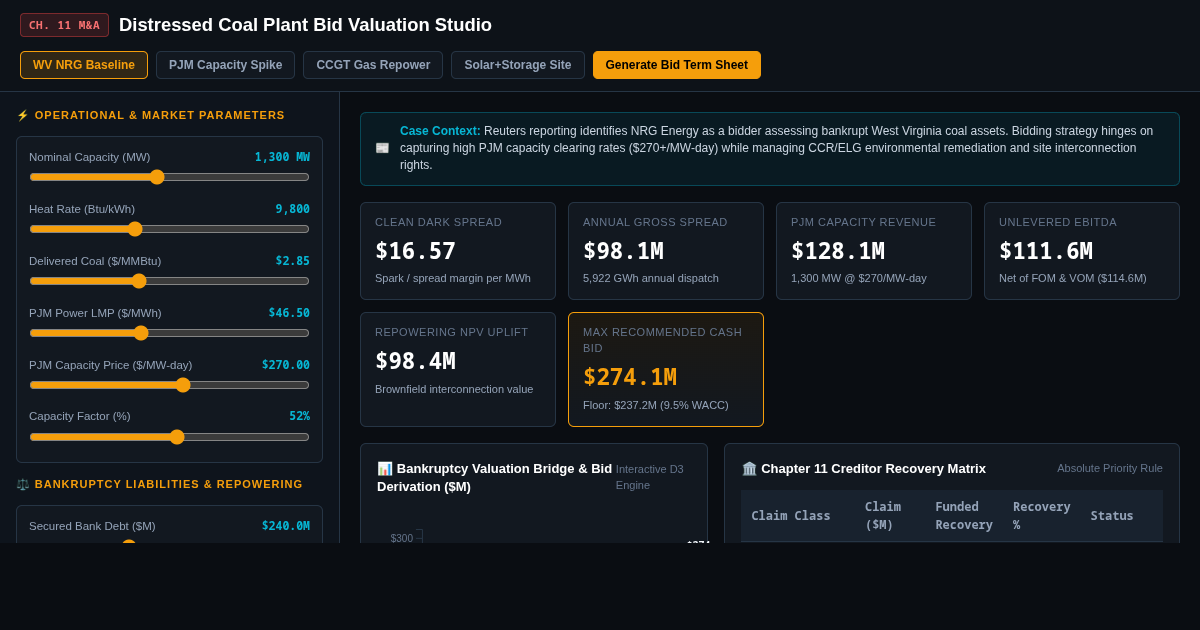Viewport: 1200px width, 630px height.
Task: Click Generate Bid Term Sheet button
Action: point(677,65)
